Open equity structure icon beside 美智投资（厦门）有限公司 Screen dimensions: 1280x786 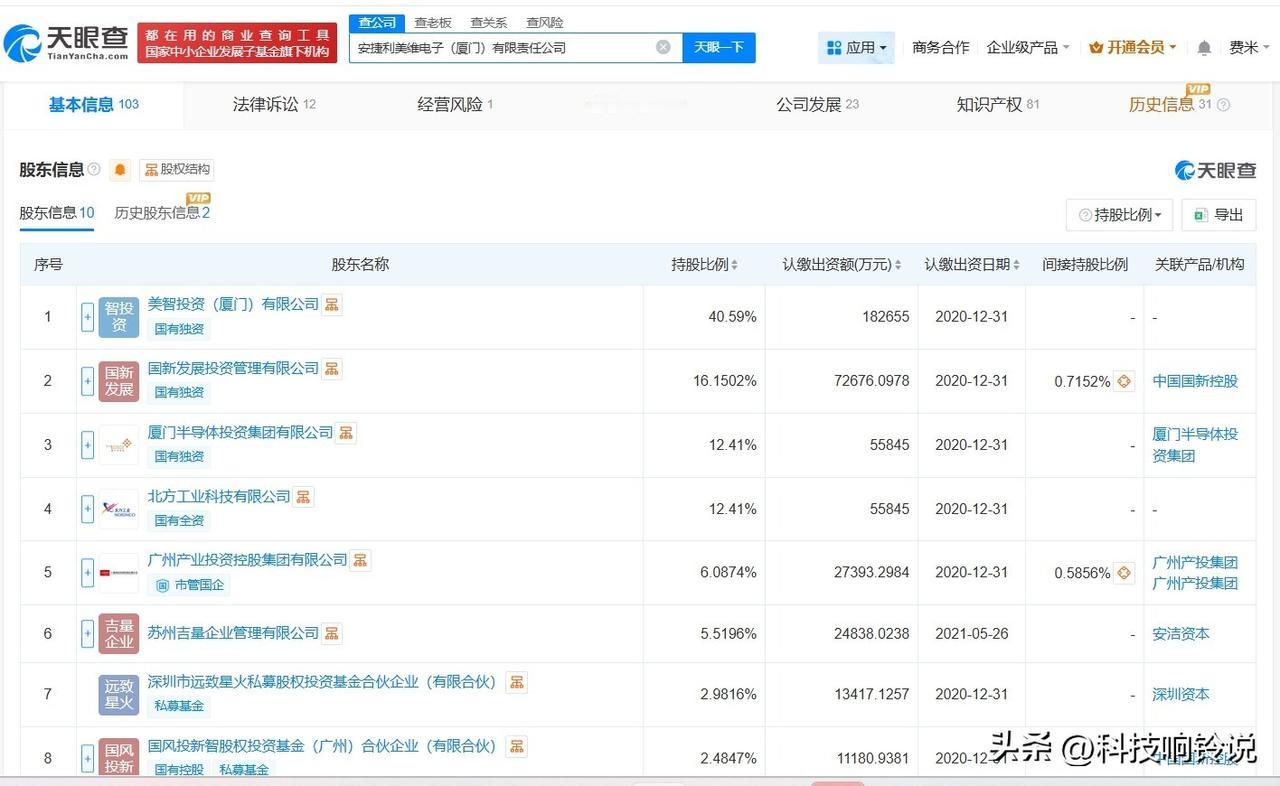point(332,304)
